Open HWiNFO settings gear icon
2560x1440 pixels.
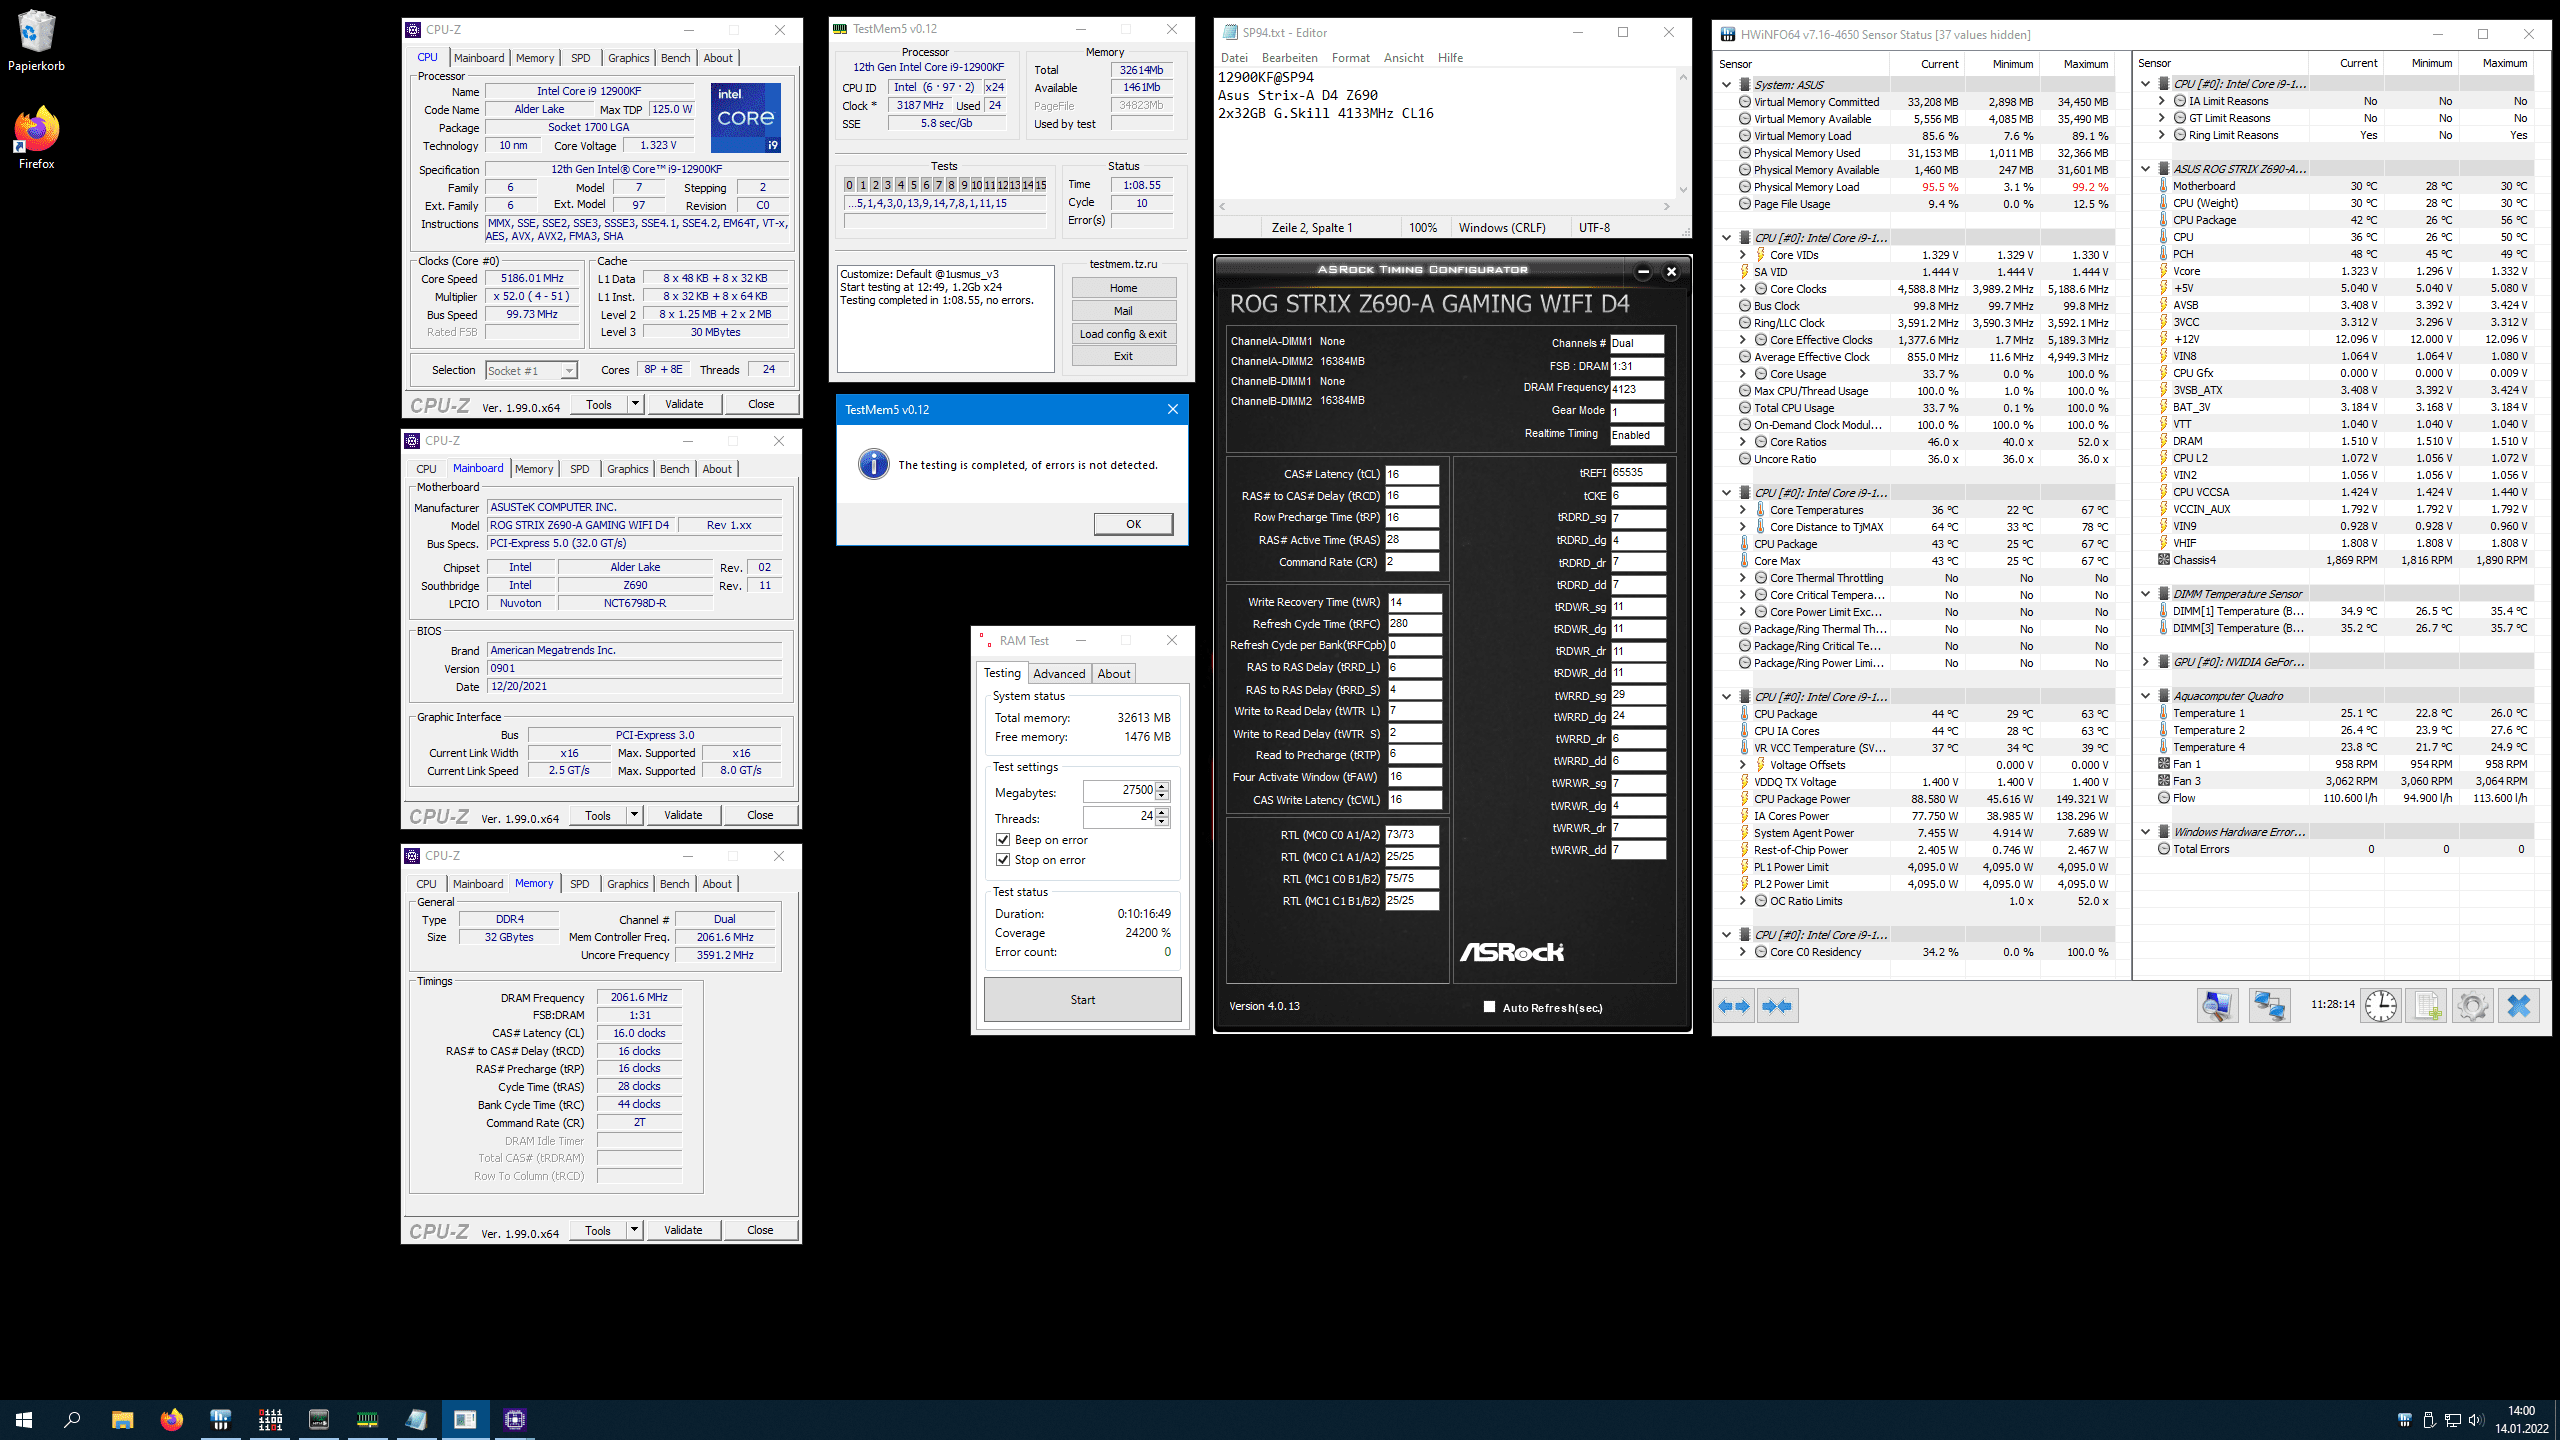(2472, 1006)
